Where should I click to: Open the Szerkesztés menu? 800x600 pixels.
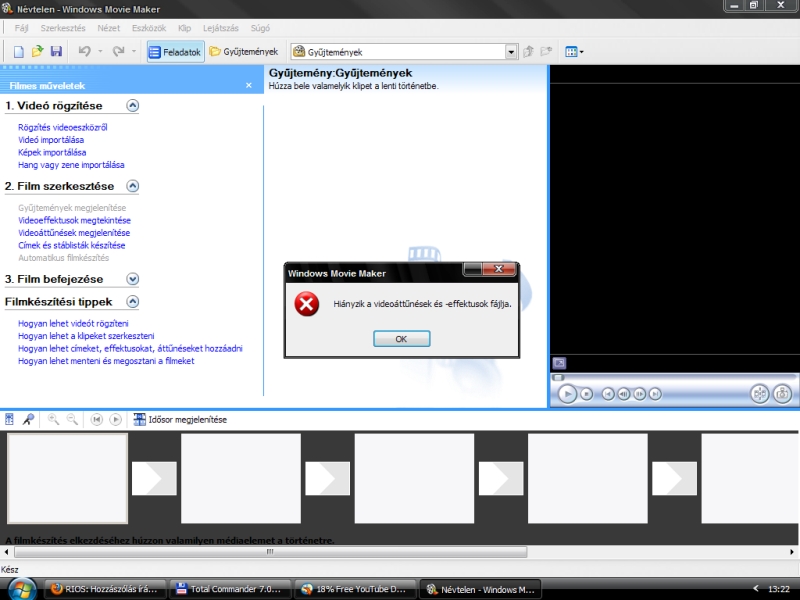pos(63,28)
